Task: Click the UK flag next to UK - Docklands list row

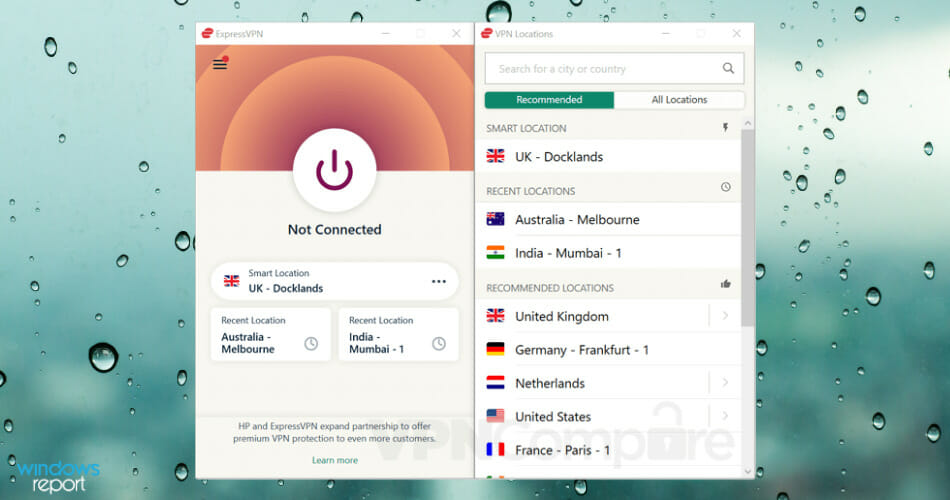Action: click(x=495, y=156)
